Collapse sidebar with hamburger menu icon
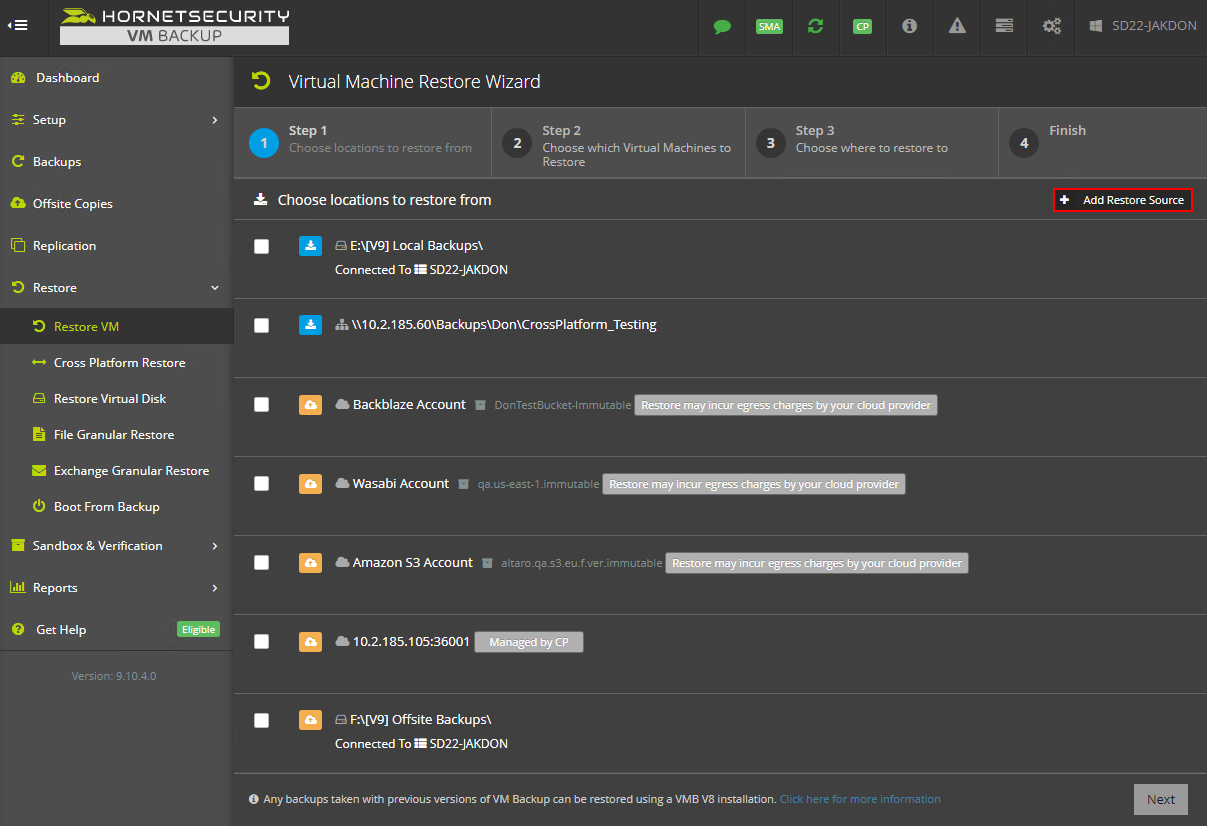 [x=17, y=26]
